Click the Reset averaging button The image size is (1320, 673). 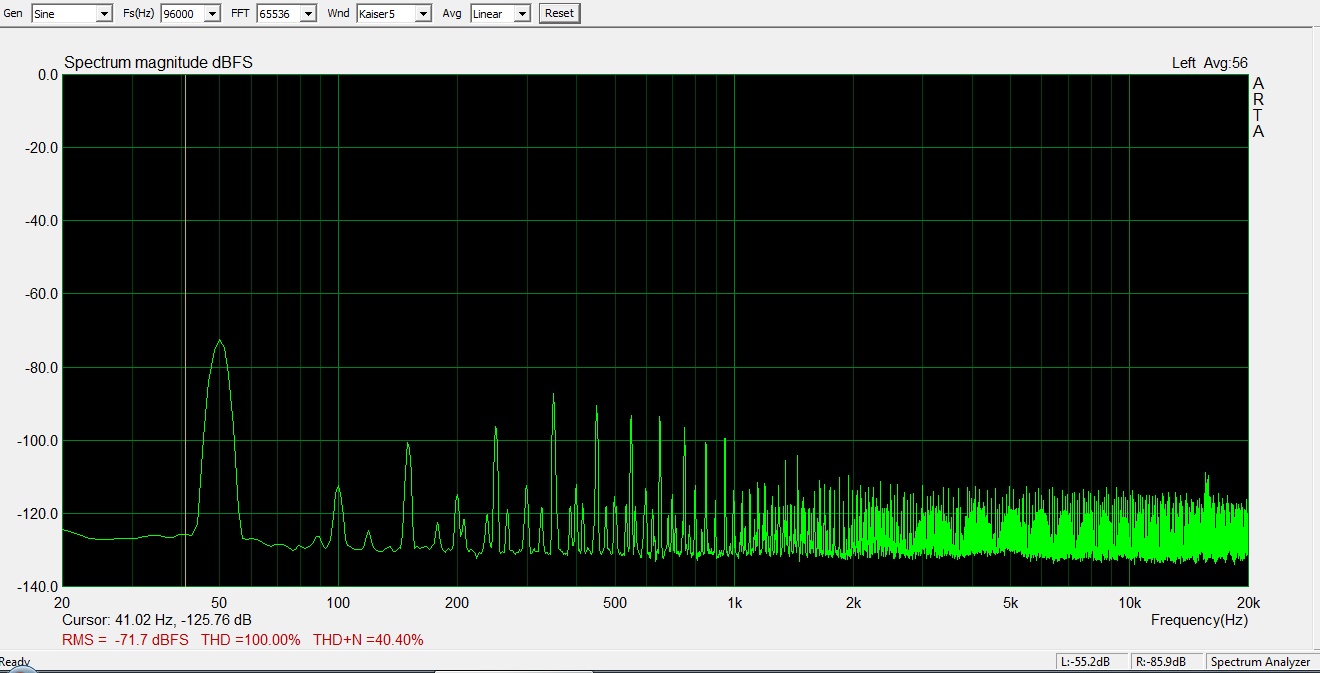[559, 13]
